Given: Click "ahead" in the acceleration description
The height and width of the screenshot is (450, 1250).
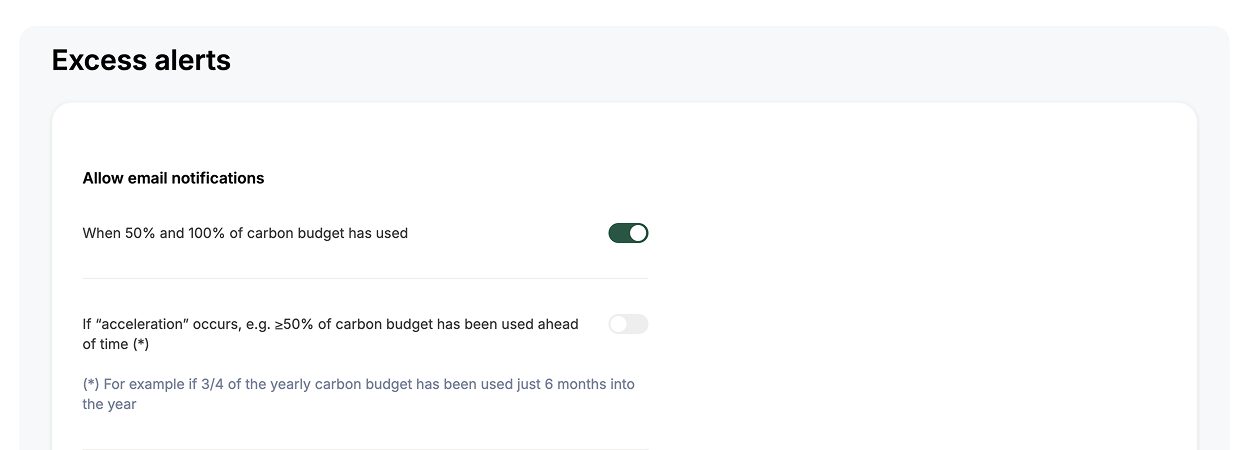Looking at the screenshot, I should [558, 324].
